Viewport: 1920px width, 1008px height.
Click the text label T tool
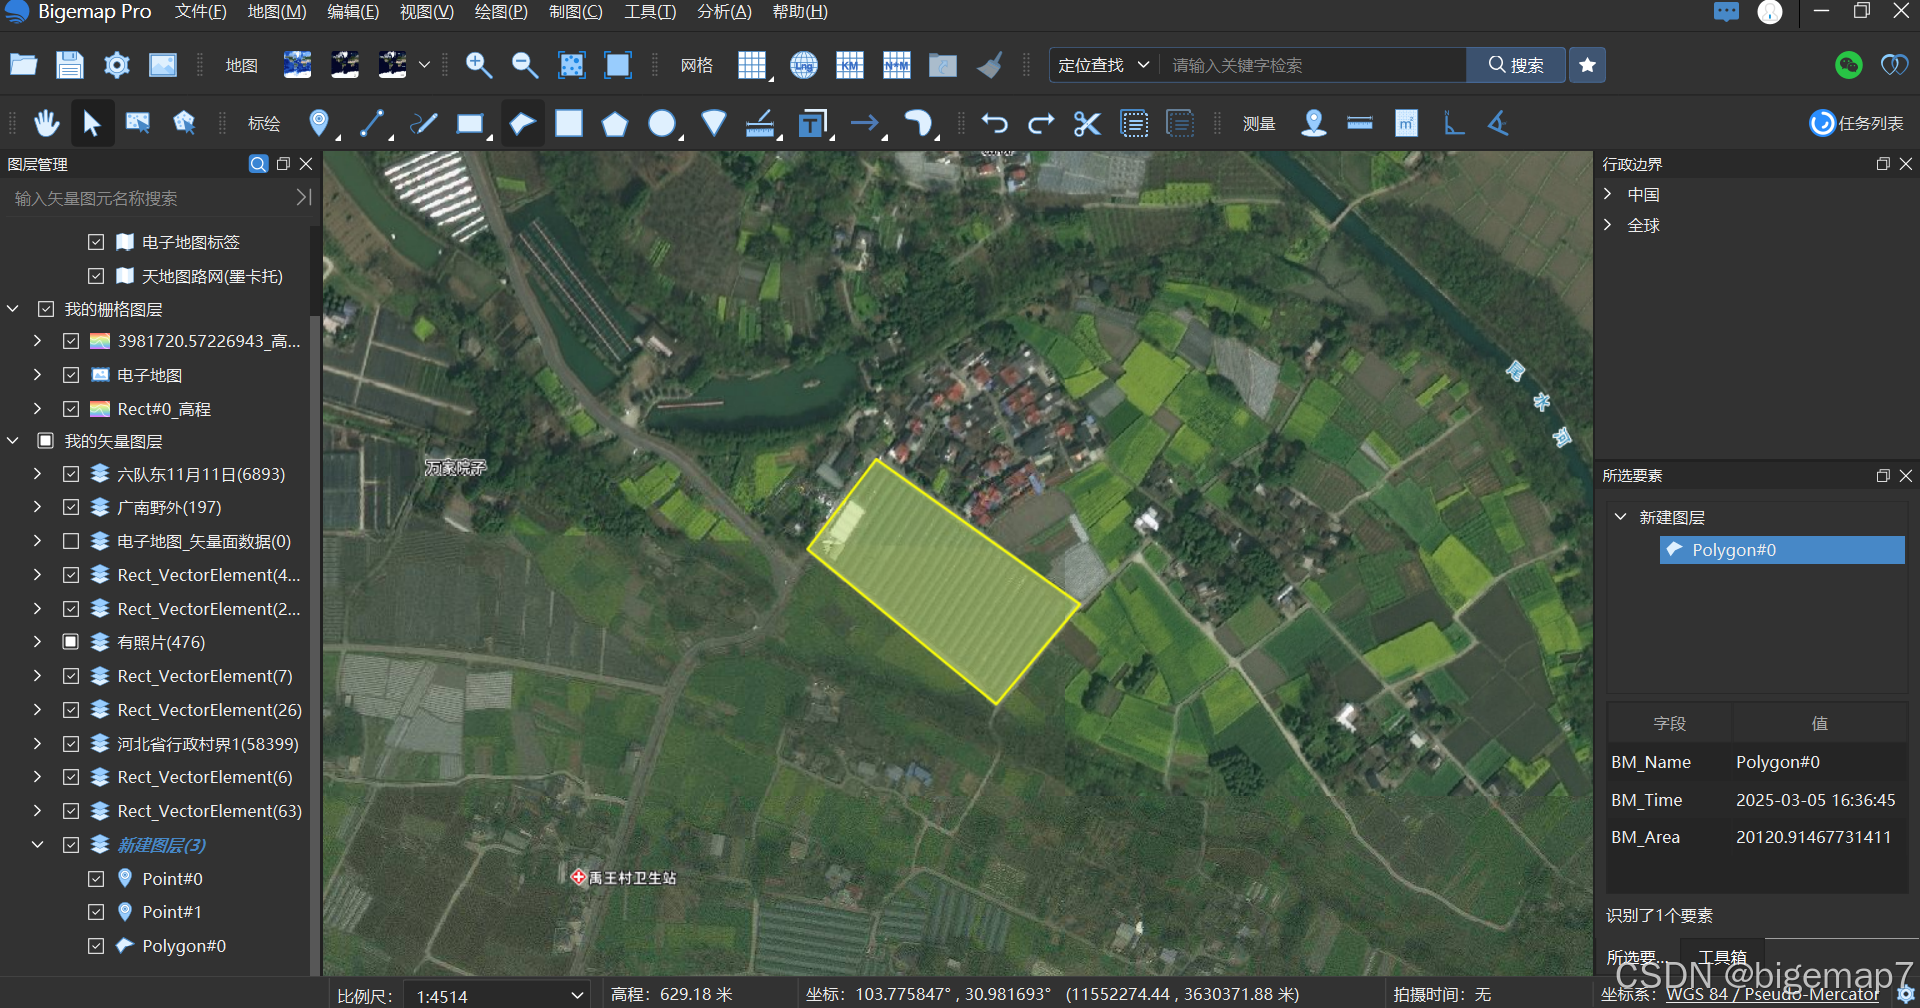[x=812, y=124]
